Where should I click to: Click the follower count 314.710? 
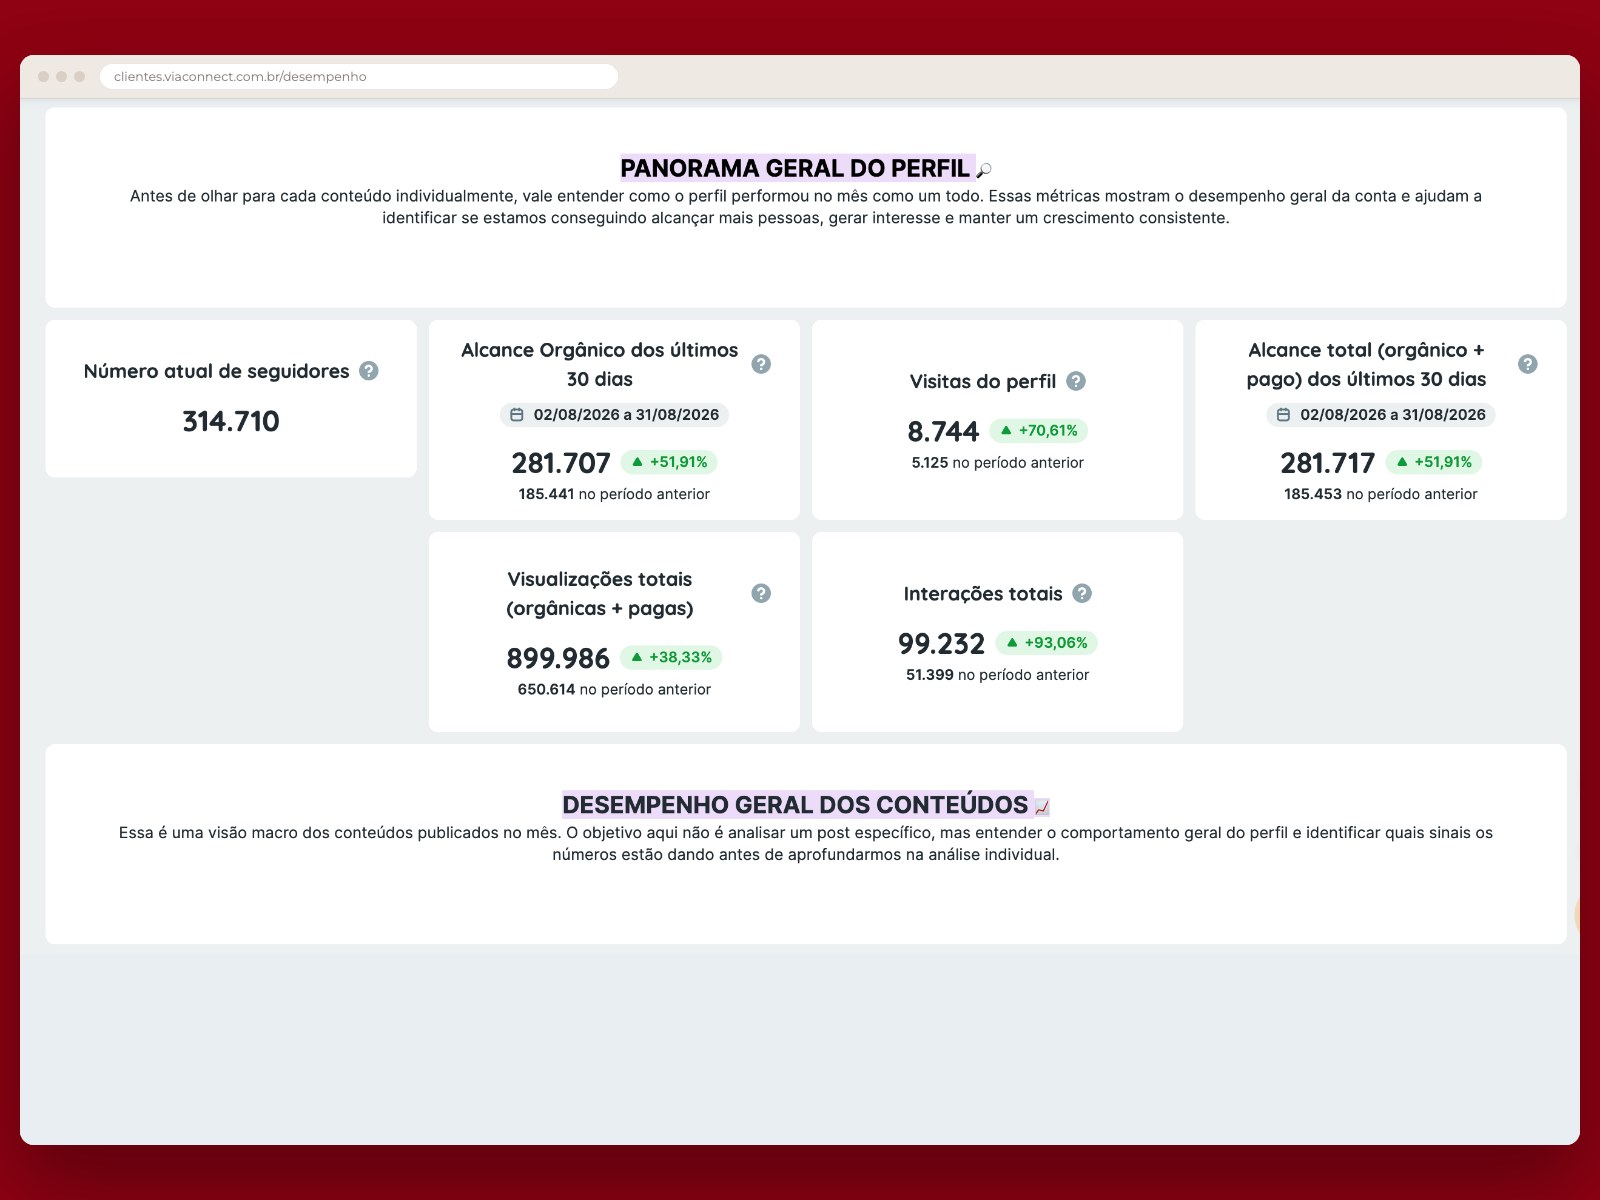coord(231,421)
